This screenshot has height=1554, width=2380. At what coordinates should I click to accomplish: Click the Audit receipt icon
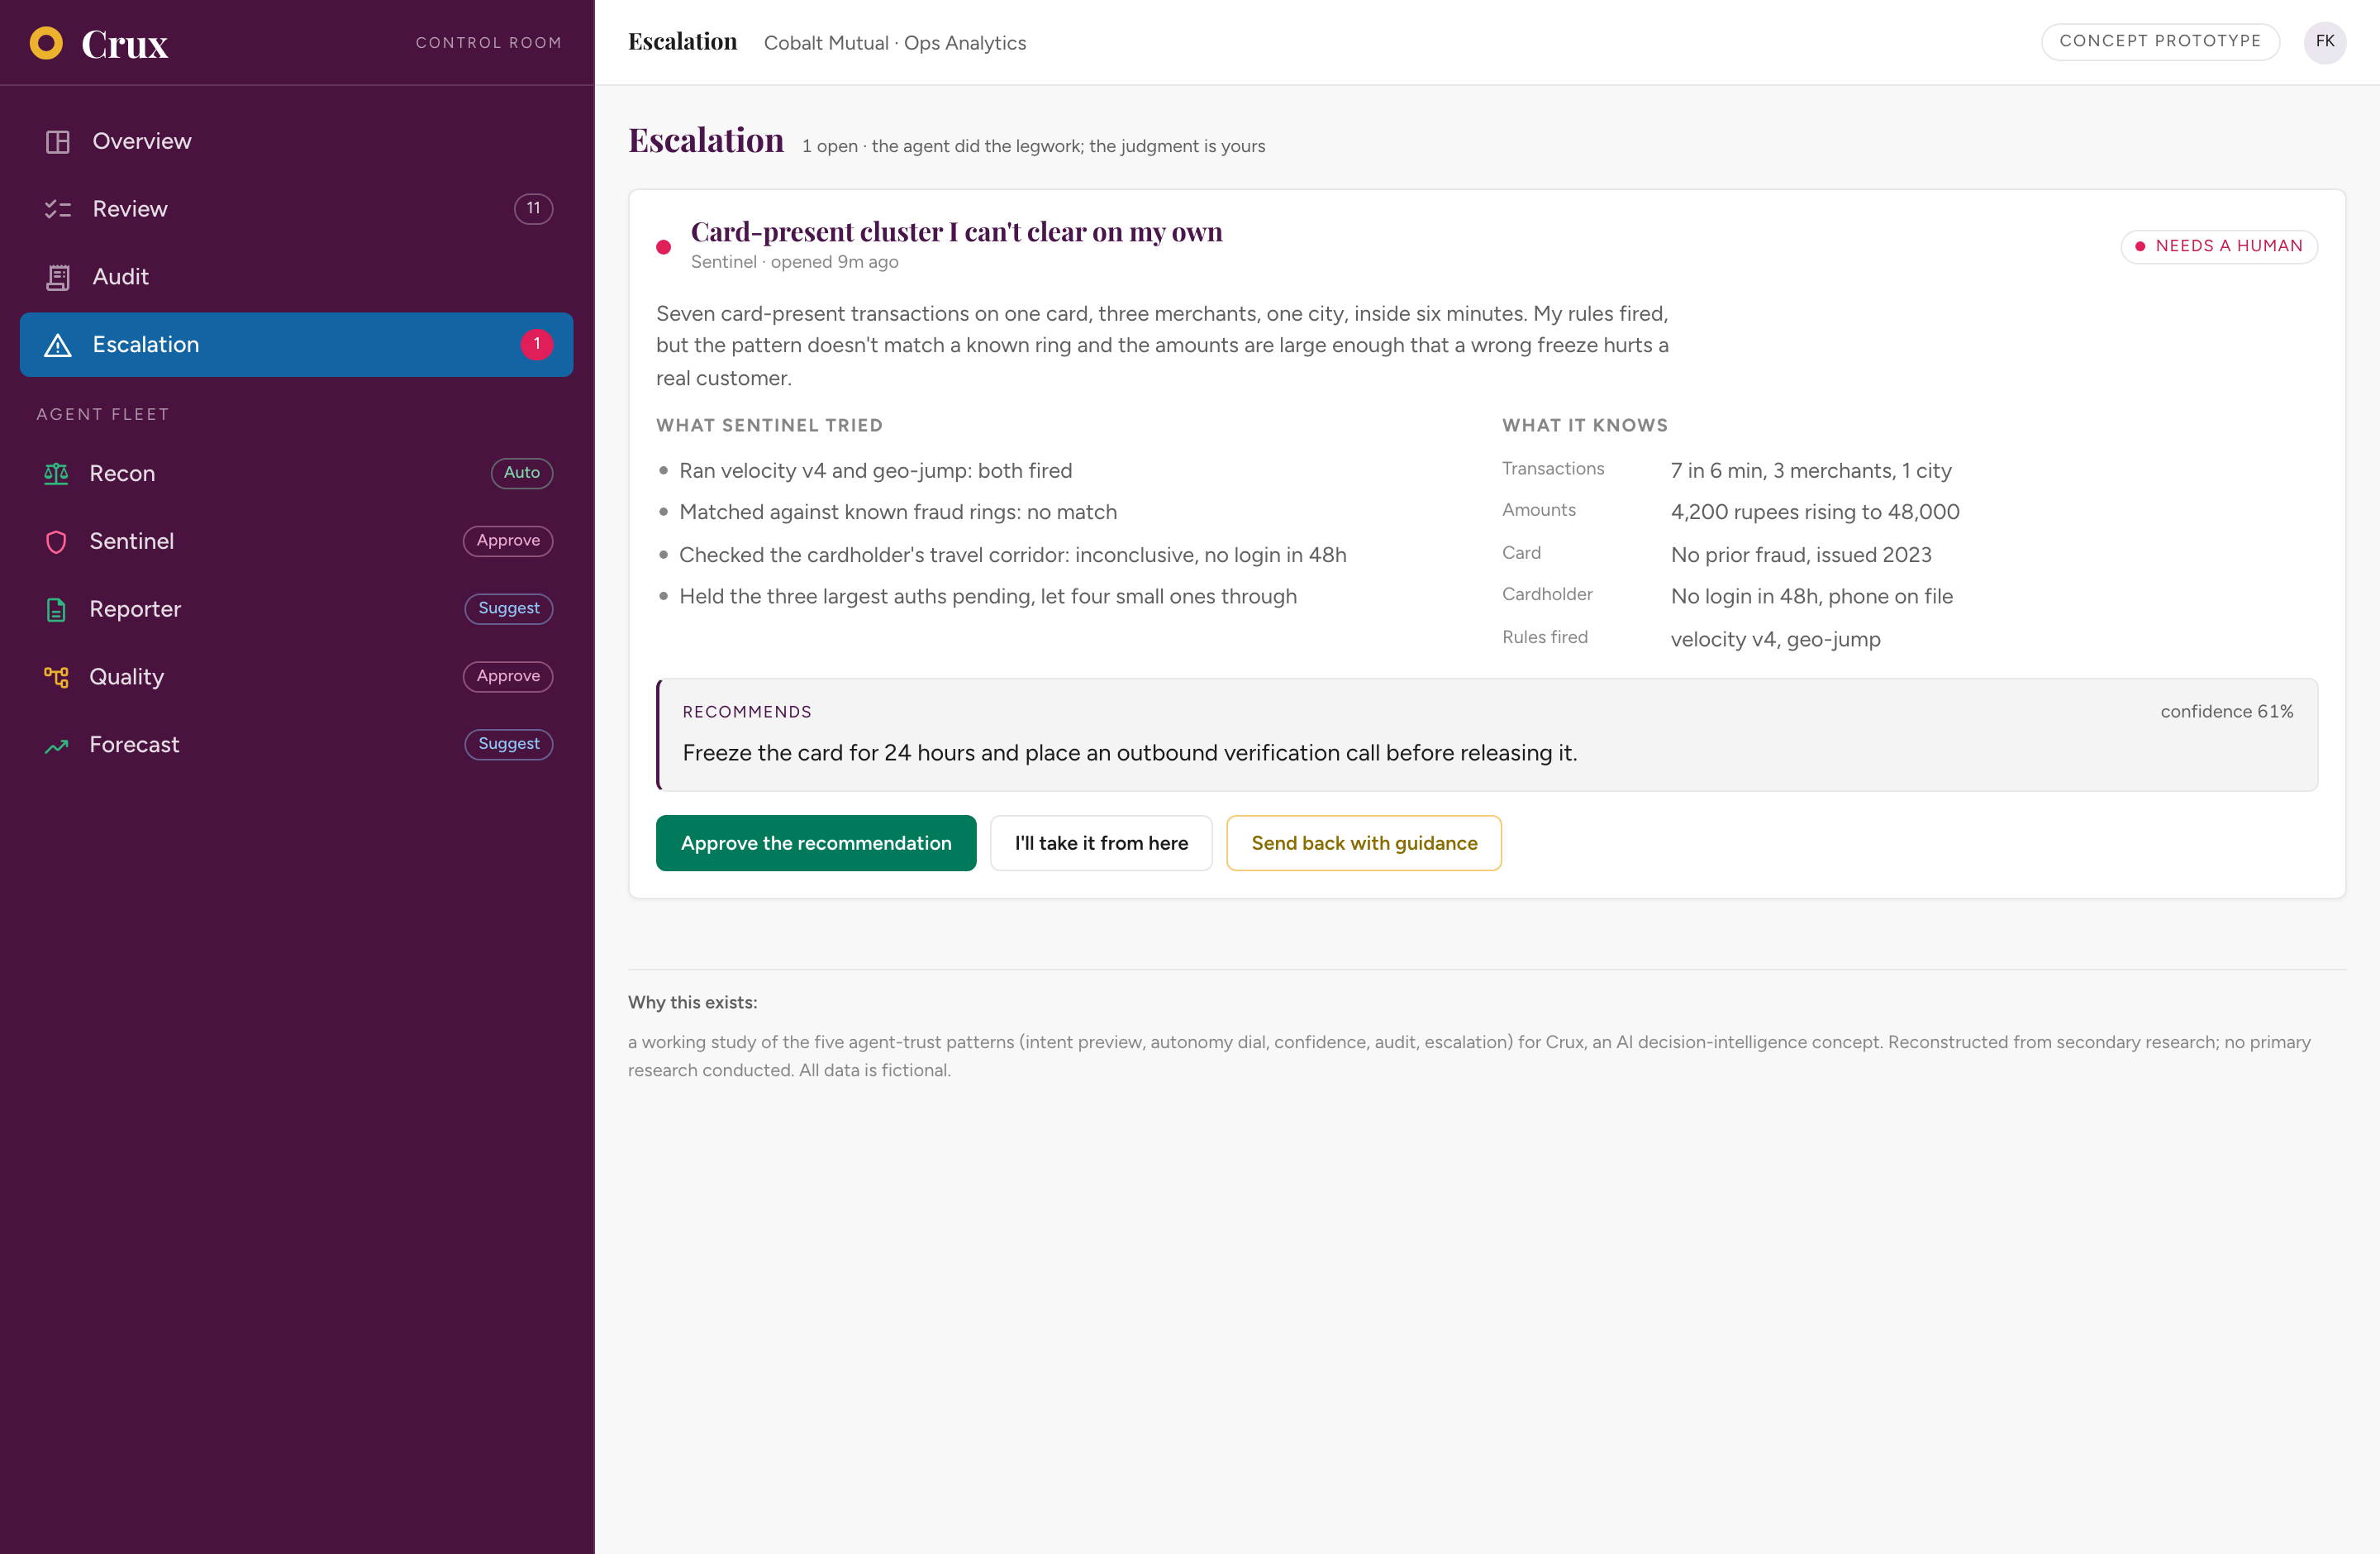58,277
